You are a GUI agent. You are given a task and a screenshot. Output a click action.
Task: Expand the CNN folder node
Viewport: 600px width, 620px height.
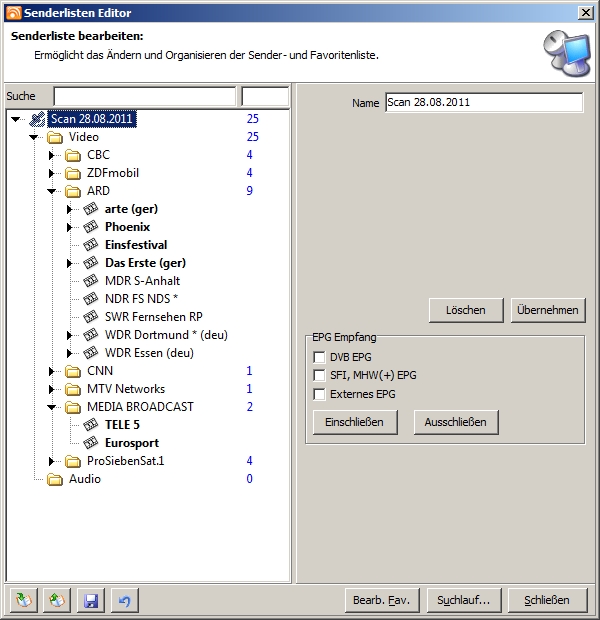(51, 371)
